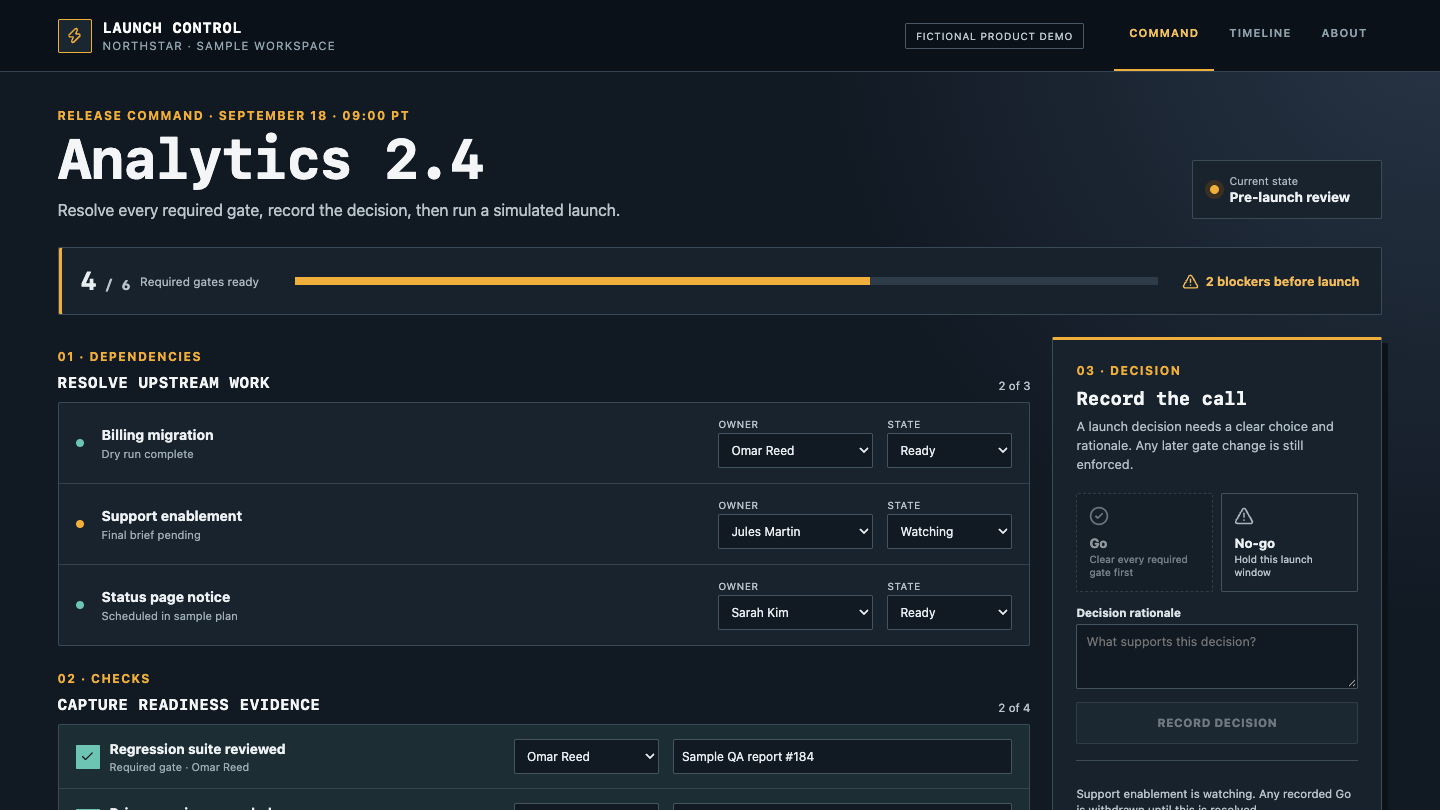Open the Sarah Kim owner dropdown
This screenshot has height=810, width=1440.
coord(795,612)
